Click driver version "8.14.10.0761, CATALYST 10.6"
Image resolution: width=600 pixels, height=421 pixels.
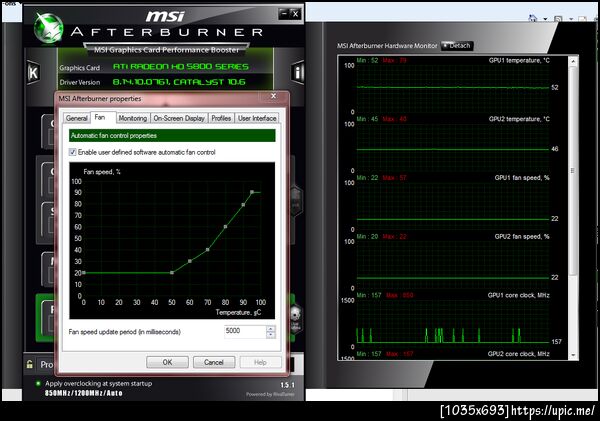tap(179, 82)
